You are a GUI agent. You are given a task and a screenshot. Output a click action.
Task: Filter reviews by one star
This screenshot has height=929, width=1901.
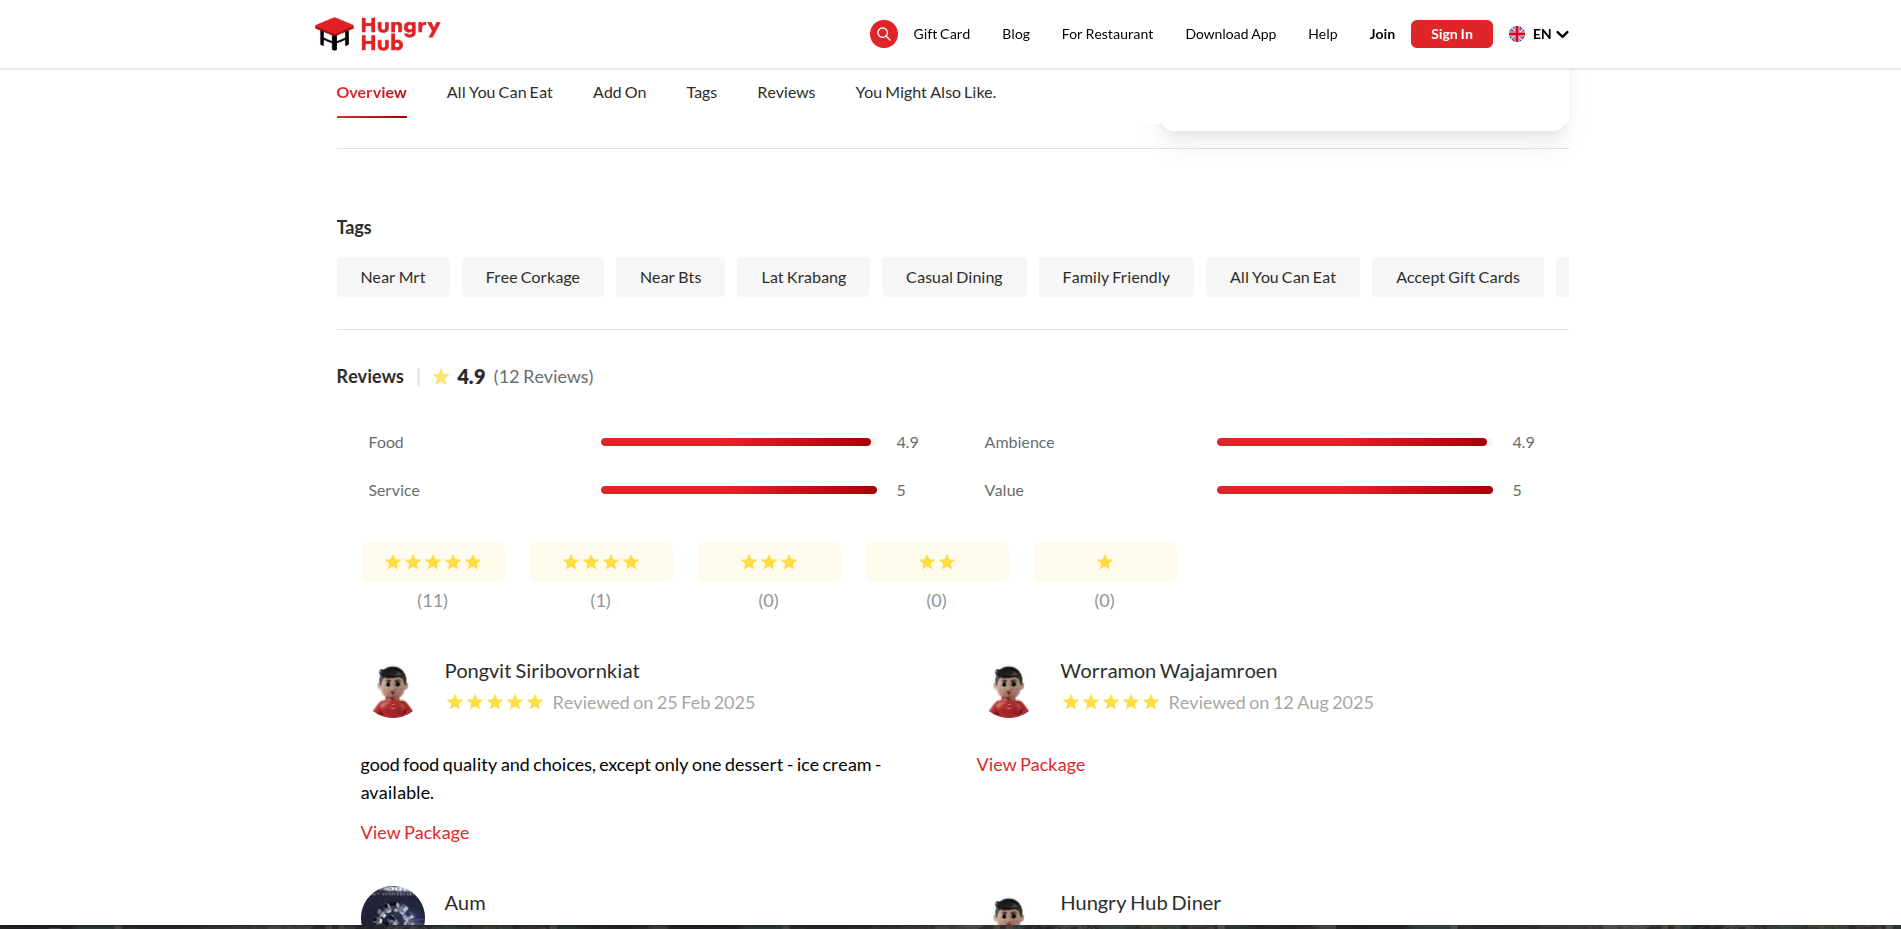click(x=1105, y=562)
